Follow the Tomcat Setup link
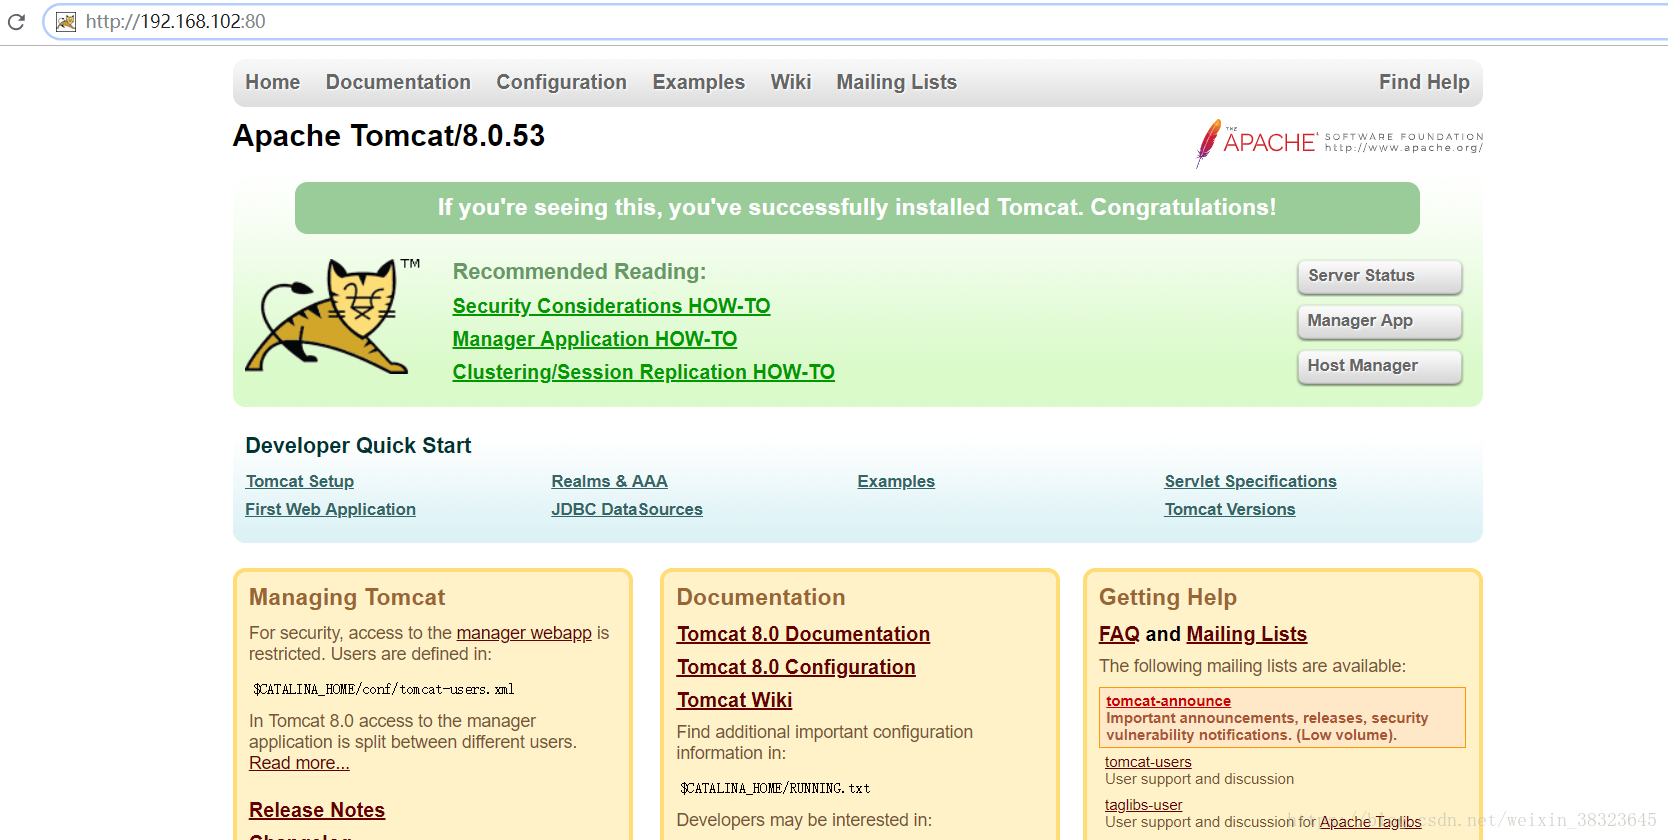 coord(300,481)
